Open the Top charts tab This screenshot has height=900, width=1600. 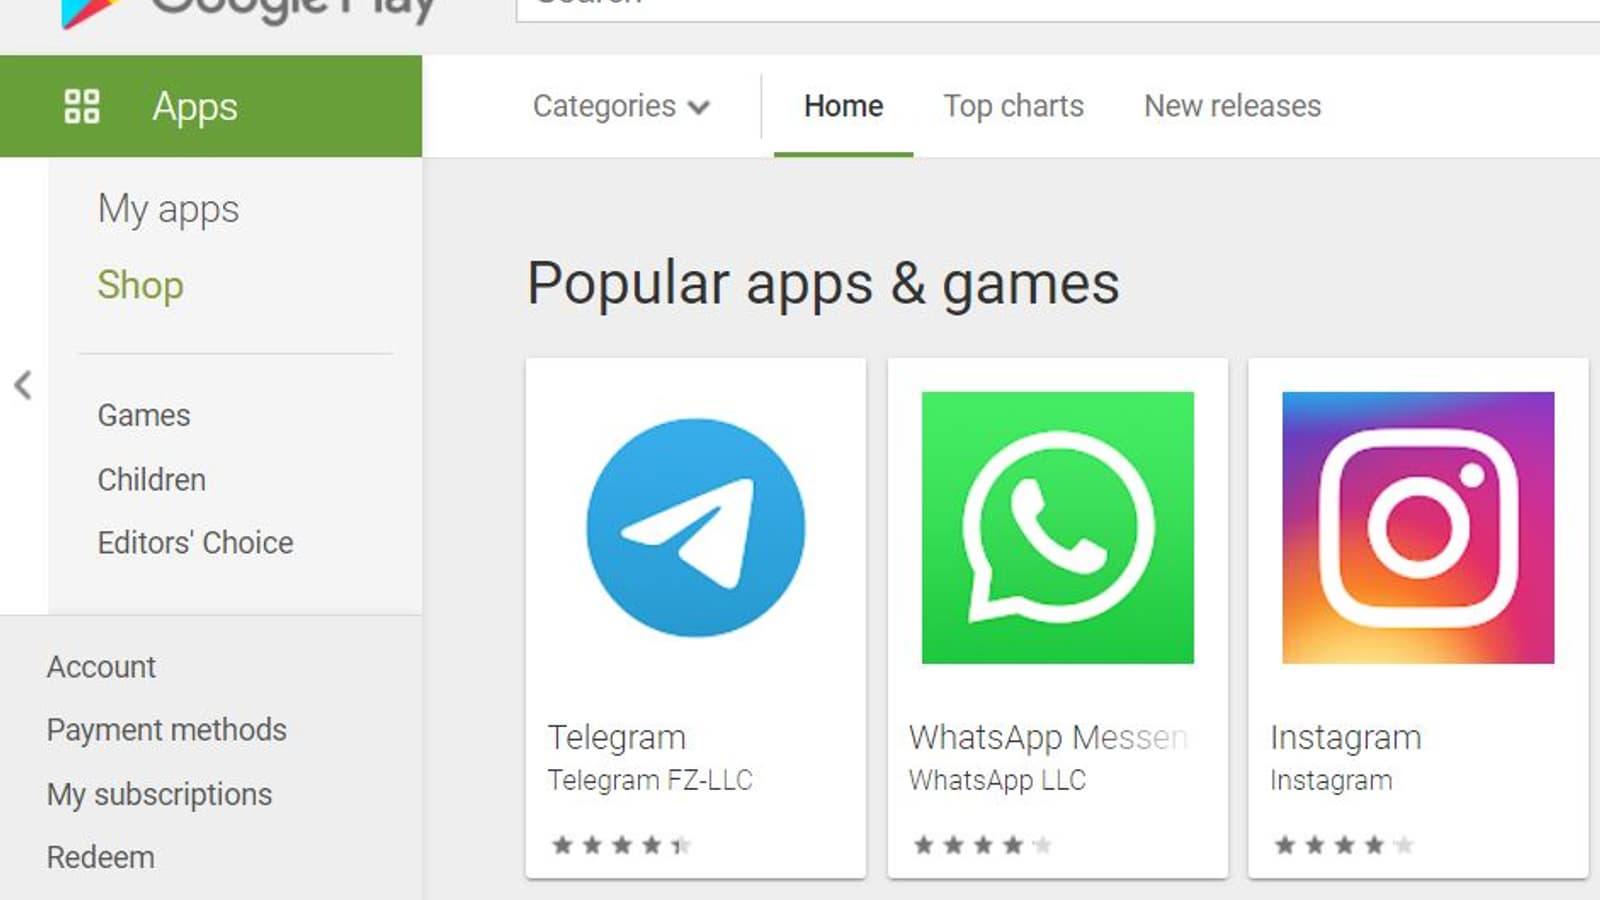pyautogui.click(x=1013, y=106)
